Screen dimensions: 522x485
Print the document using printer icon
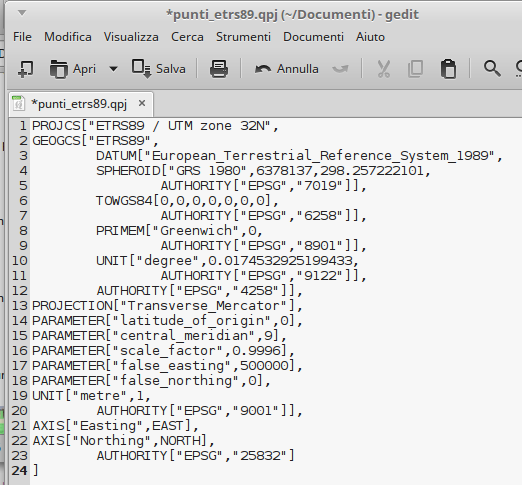pyautogui.click(x=219, y=69)
